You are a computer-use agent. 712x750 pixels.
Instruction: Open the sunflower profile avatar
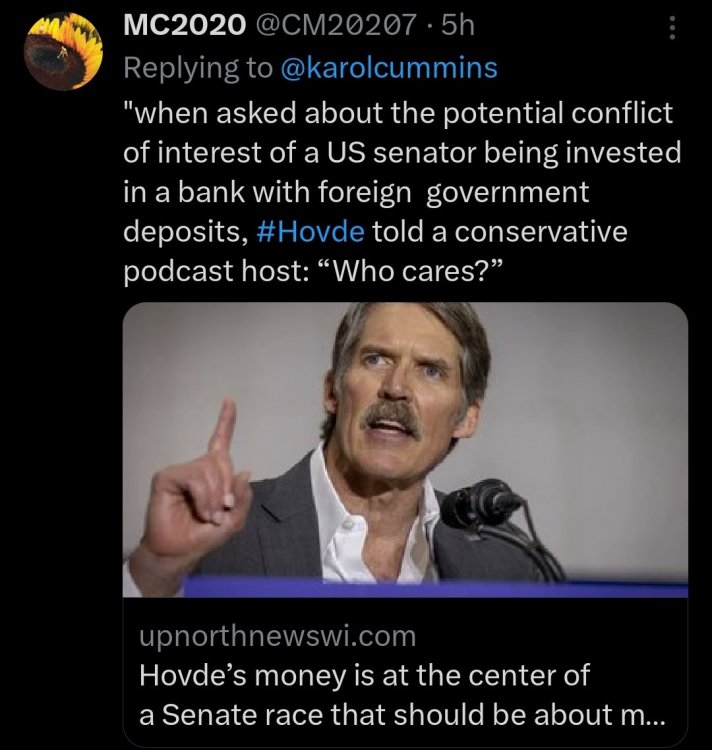pyautogui.click(x=64, y=53)
